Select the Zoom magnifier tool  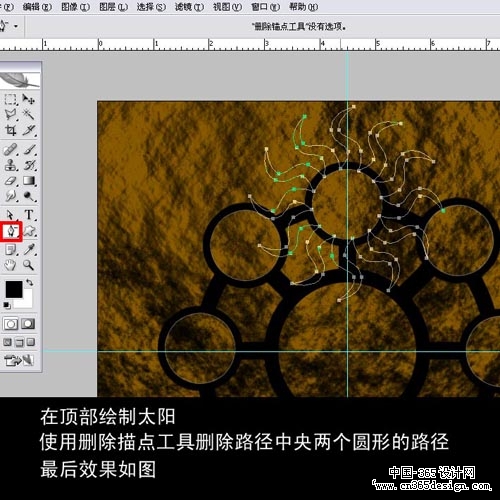(29, 265)
